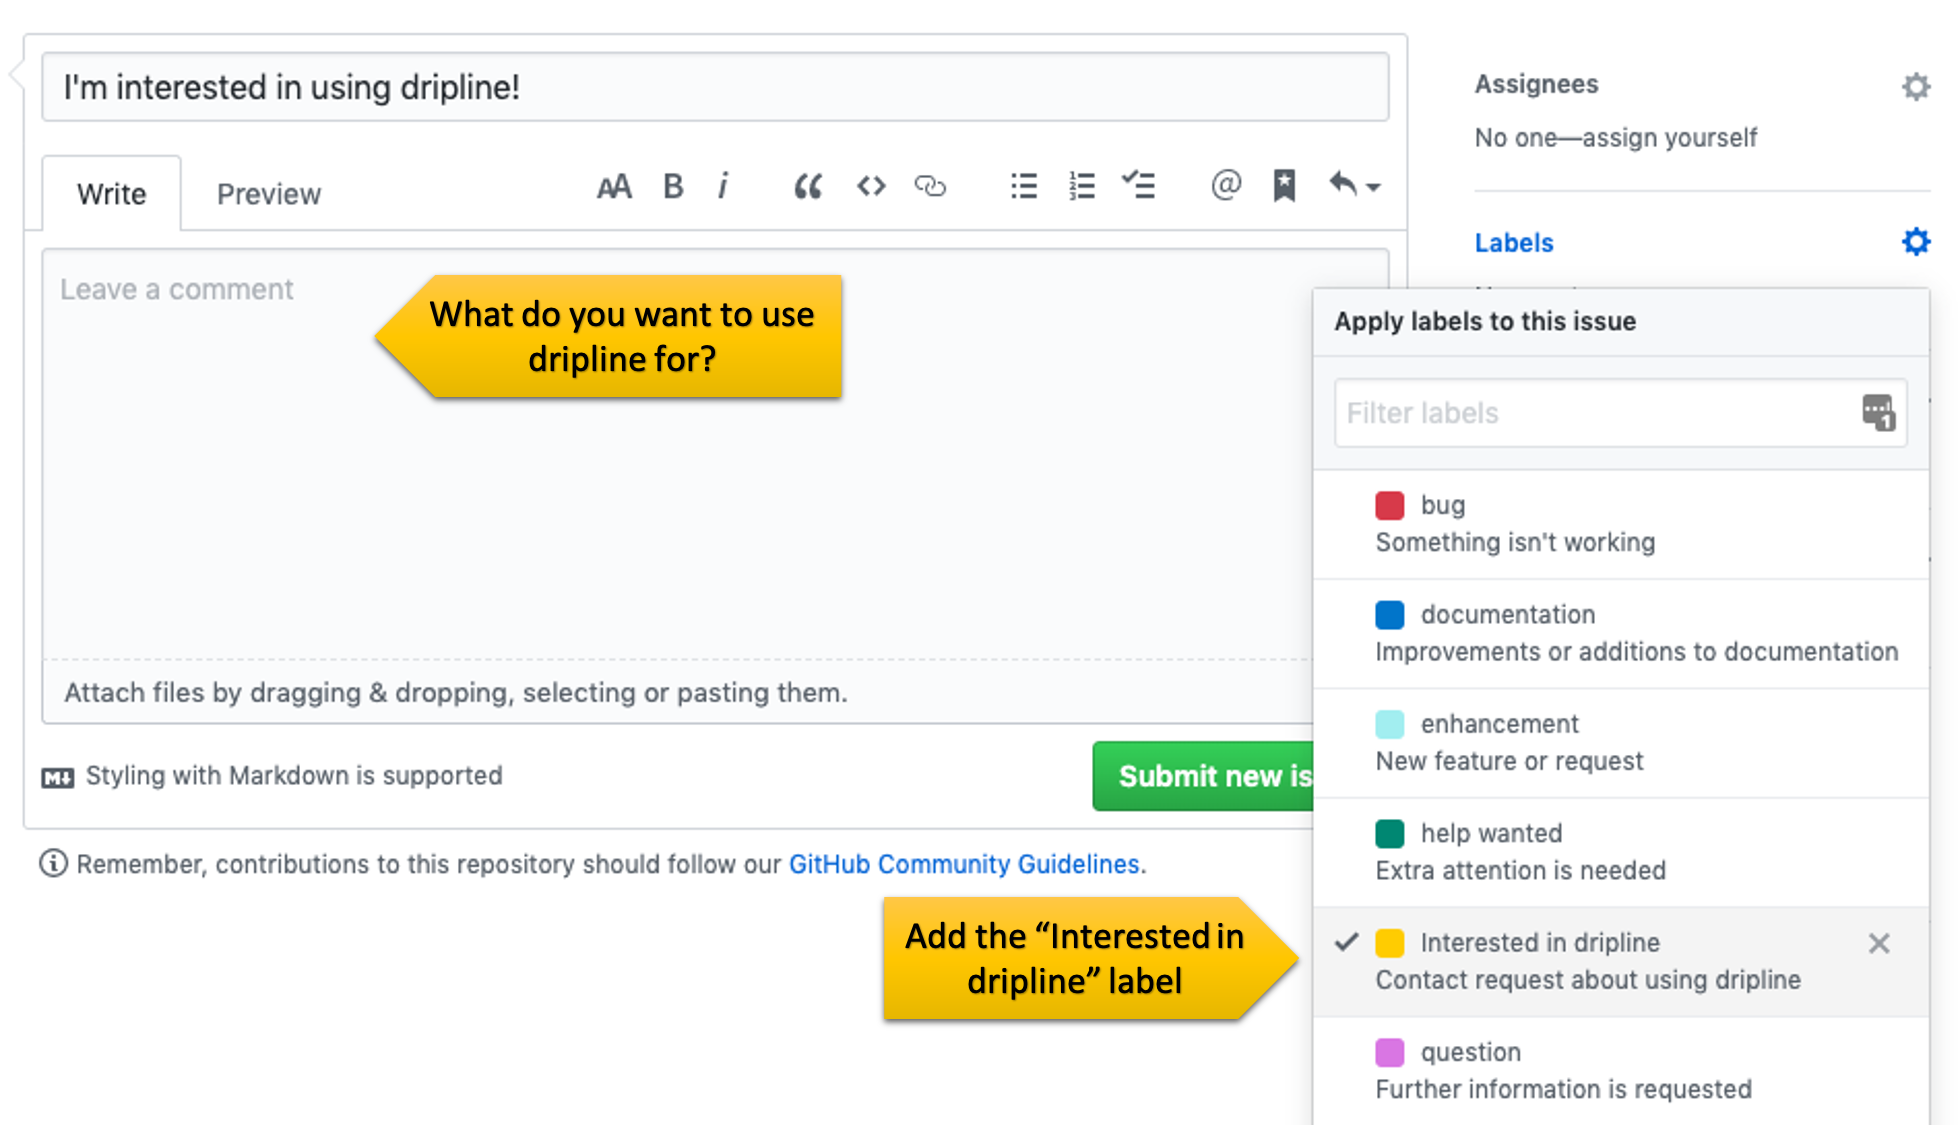1960x1125 pixels.
Task: Click the yellow Interested in dripline swatch
Action: point(1389,943)
